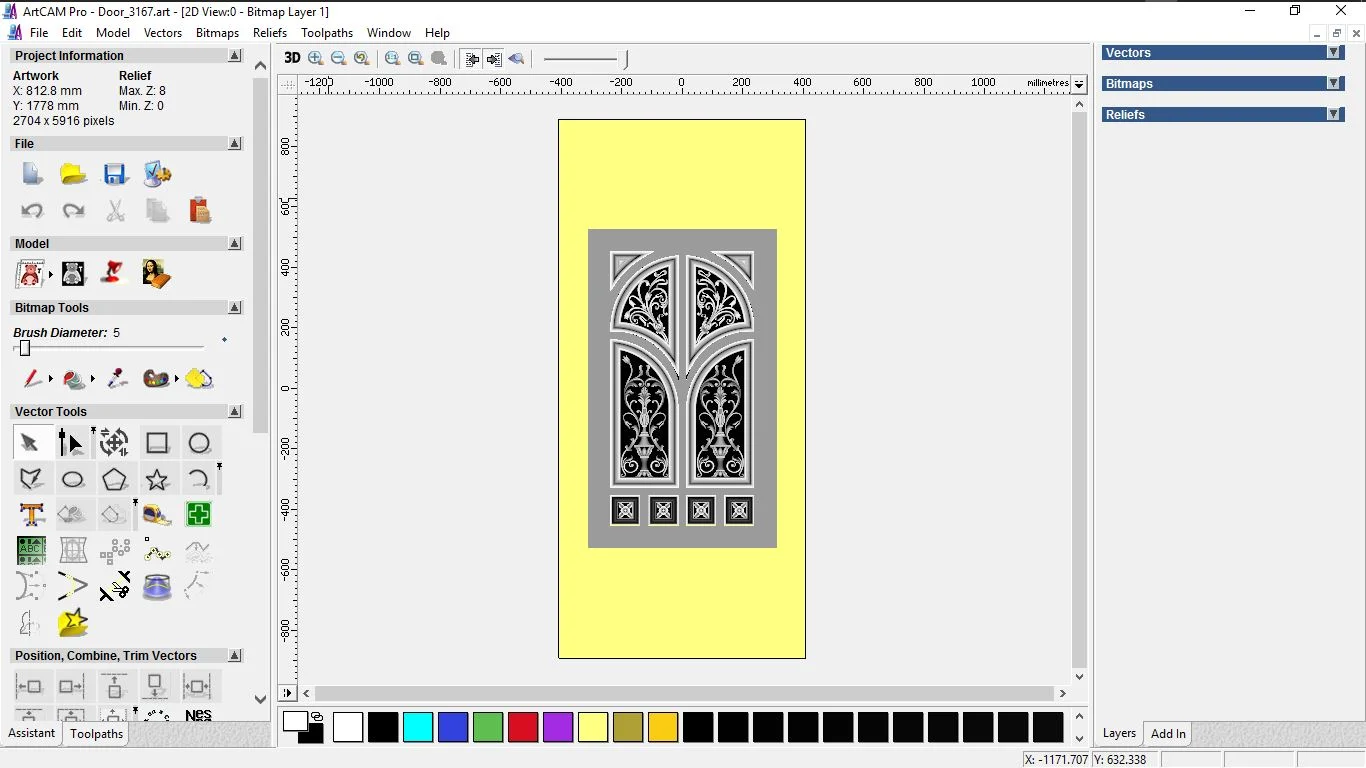Expand the Reliefs panel on the right
This screenshot has height=768, width=1366.
click(1333, 115)
